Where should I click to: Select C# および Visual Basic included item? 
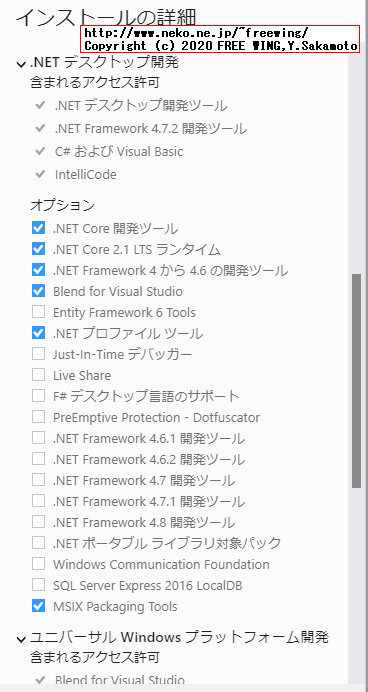[119, 152]
